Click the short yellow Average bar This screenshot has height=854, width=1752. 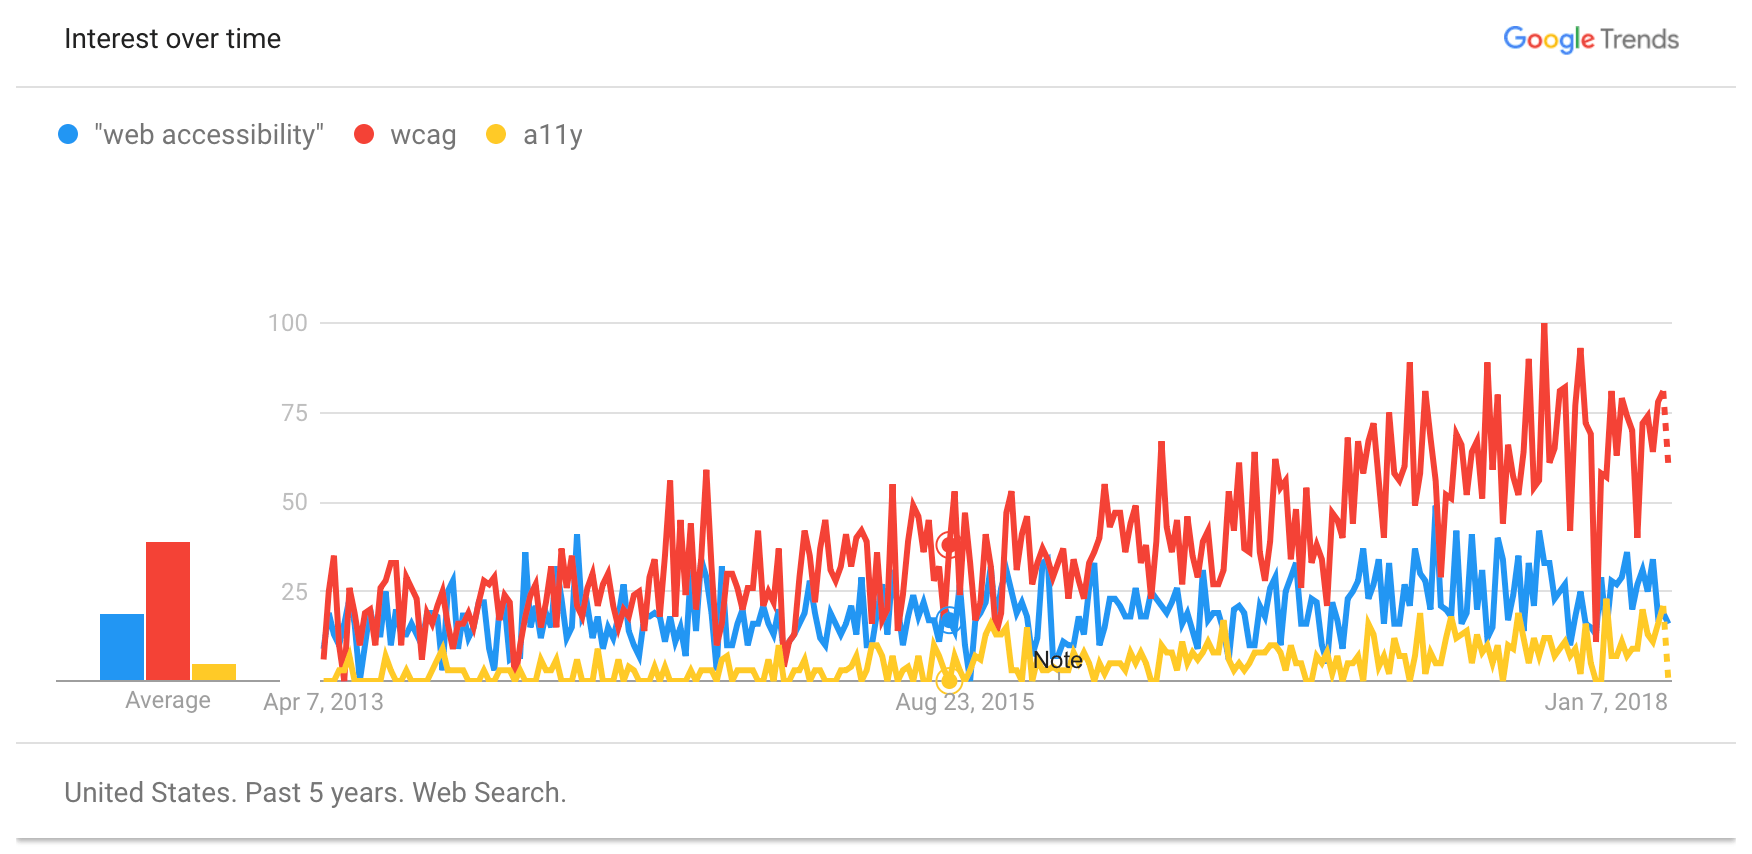click(x=214, y=672)
